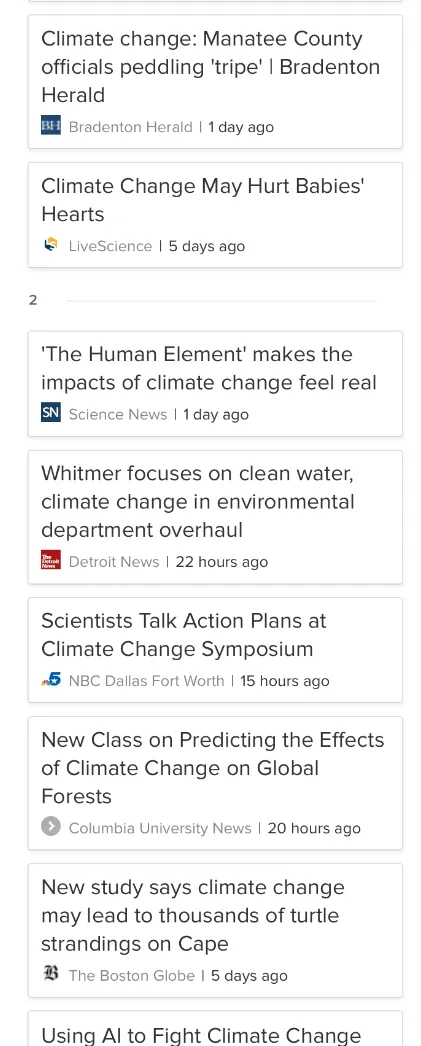Click the NBC 5 Dallas Fort Worth logo
This screenshot has height=1046, width=421.
point(51,680)
